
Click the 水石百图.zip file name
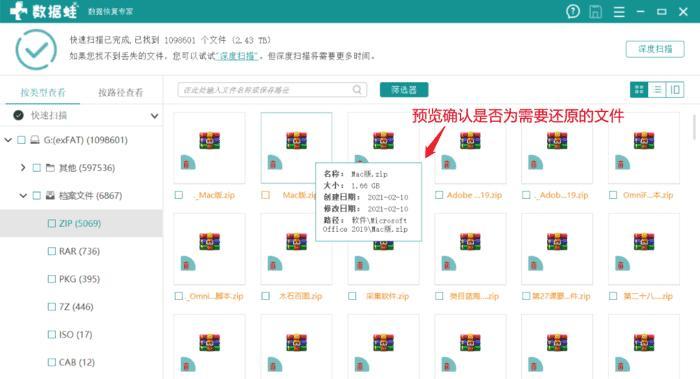(x=300, y=296)
